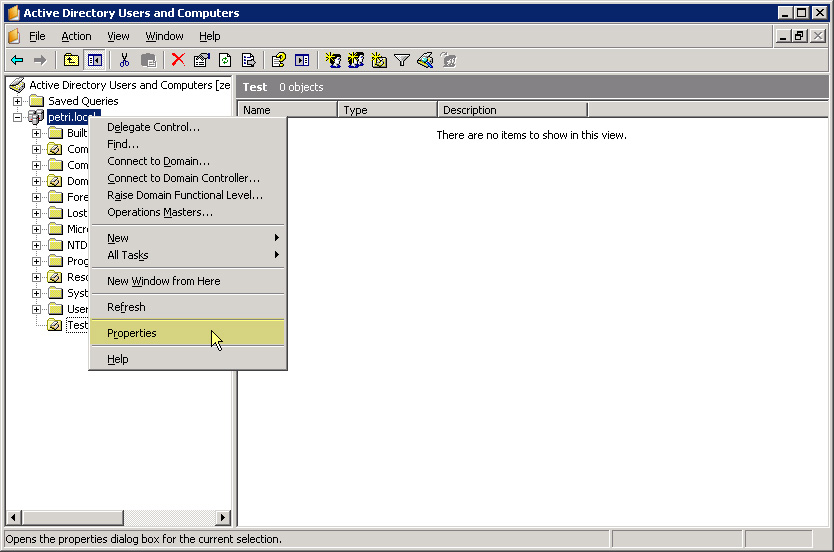Open Properties from the toolbar icon

coord(202,60)
